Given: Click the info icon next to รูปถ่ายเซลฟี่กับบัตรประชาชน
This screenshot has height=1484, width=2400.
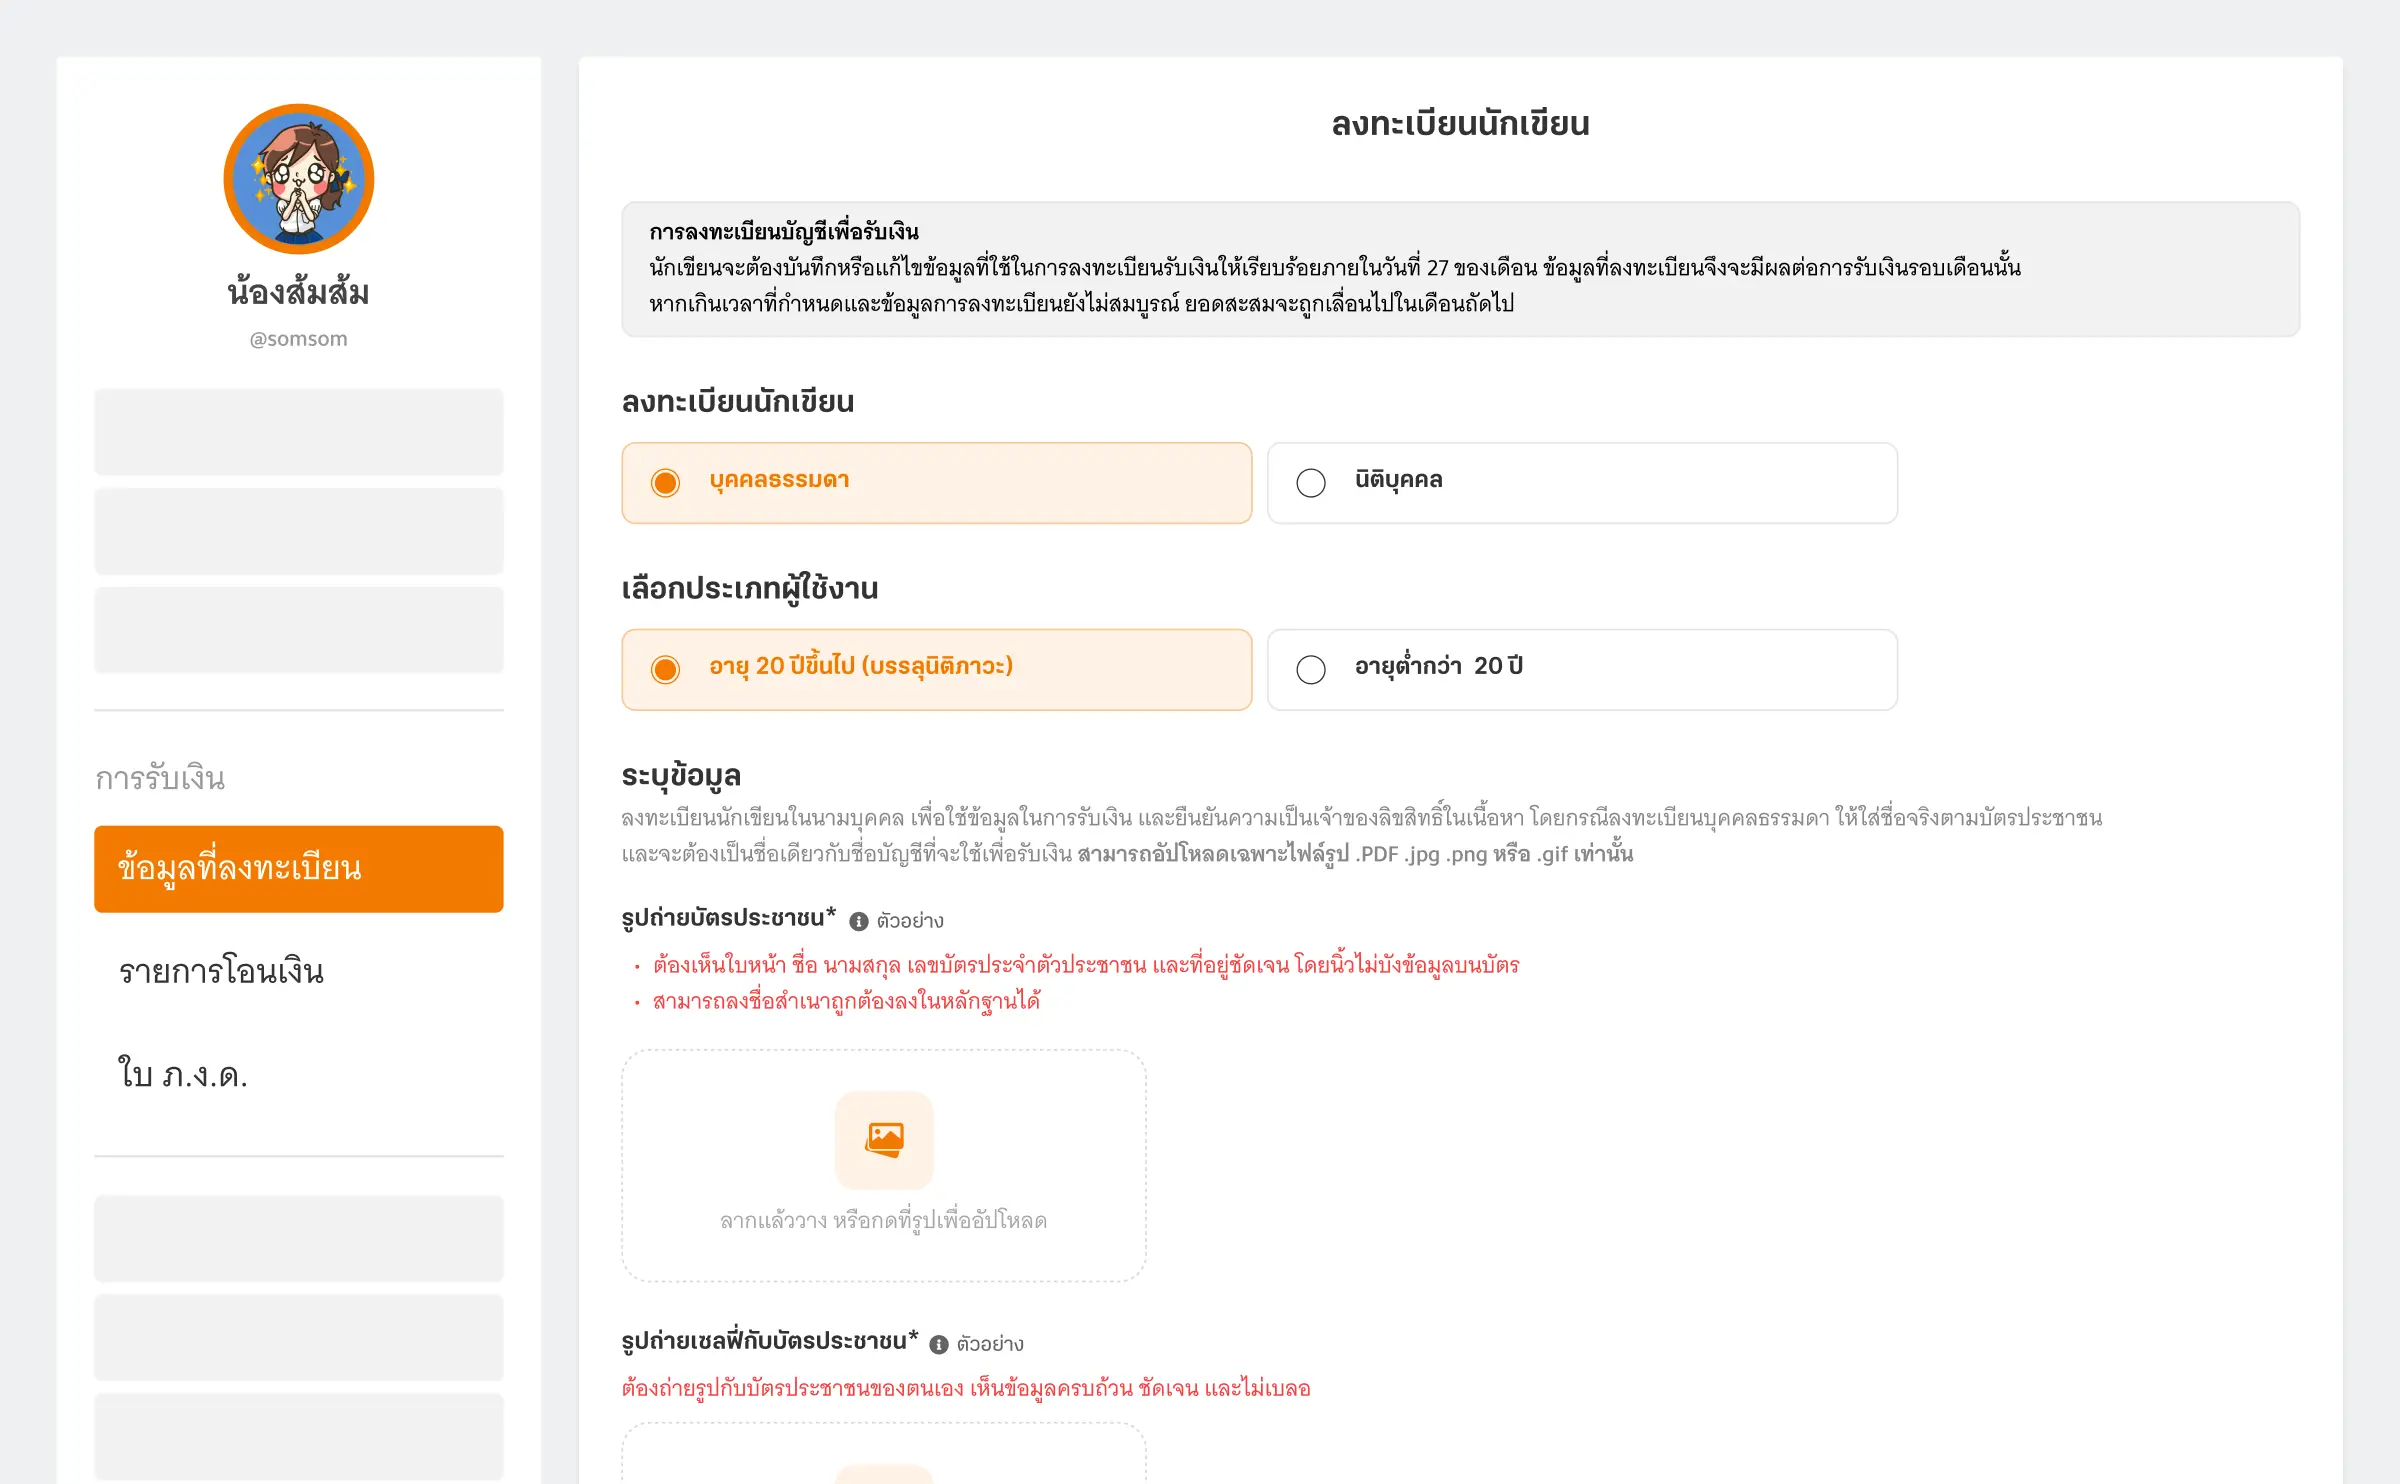Looking at the screenshot, I should pyautogui.click(x=938, y=1343).
